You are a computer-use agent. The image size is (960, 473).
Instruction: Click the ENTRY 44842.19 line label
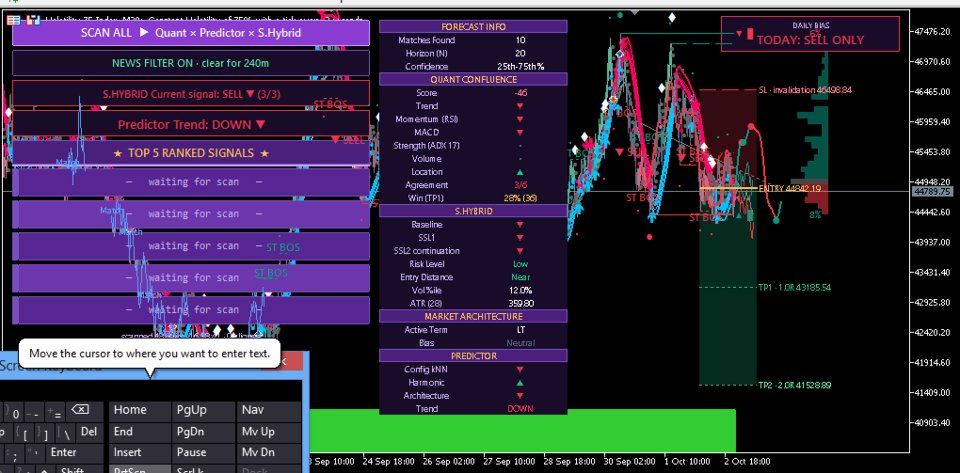[790, 188]
